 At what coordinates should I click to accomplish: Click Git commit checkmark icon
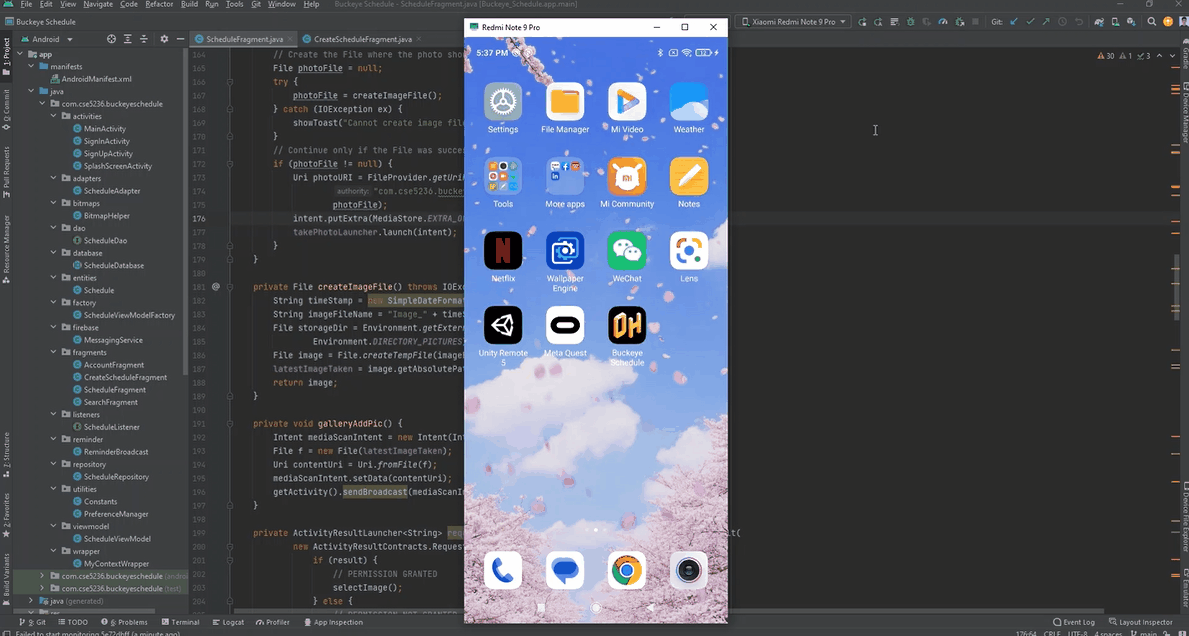pos(1030,21)
